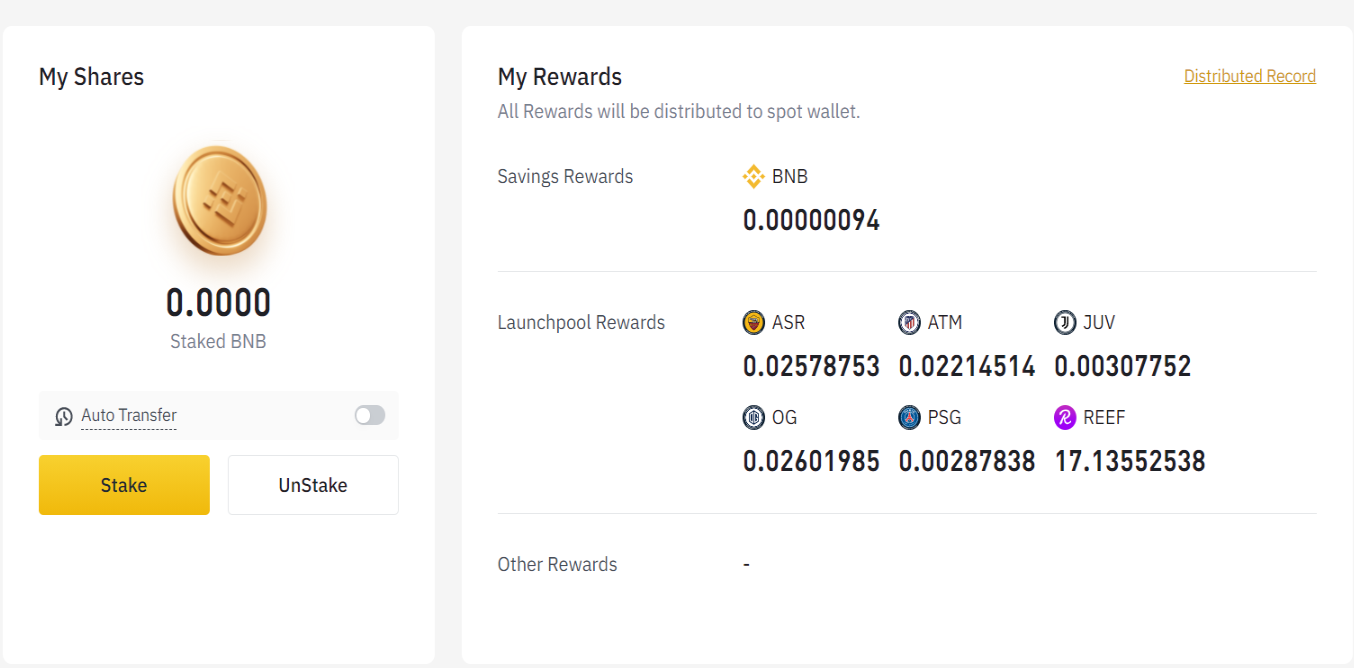Click the REEF token icon
The height and width of the screenshot is (668, 1354).
click(1065, 417)
